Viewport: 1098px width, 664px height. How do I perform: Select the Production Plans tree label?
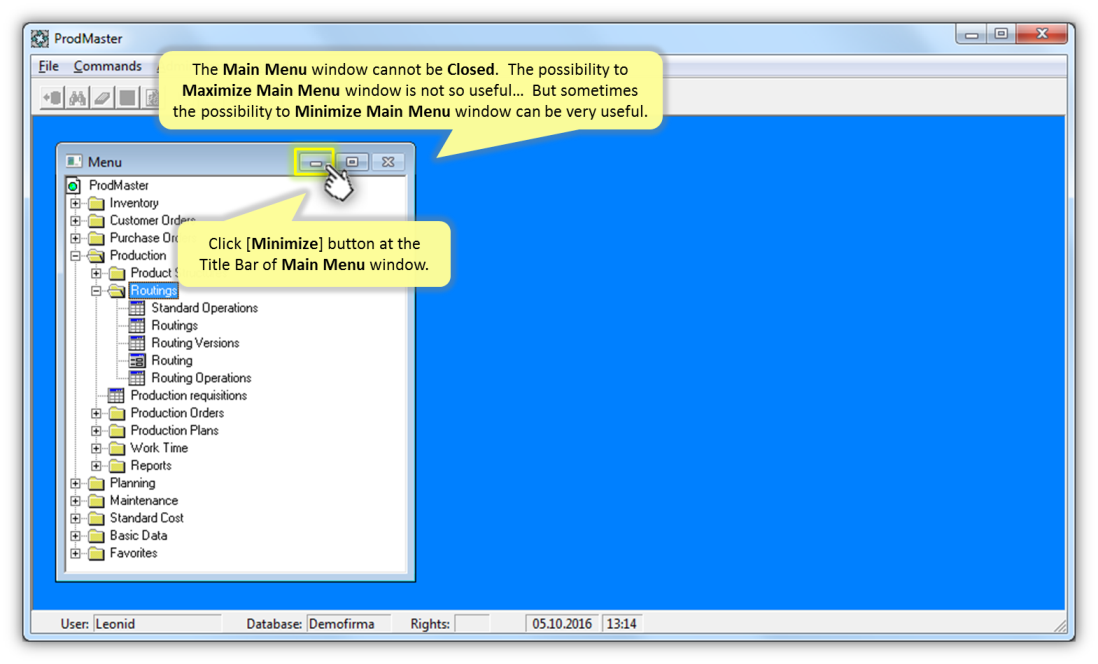tap(174, 431)
